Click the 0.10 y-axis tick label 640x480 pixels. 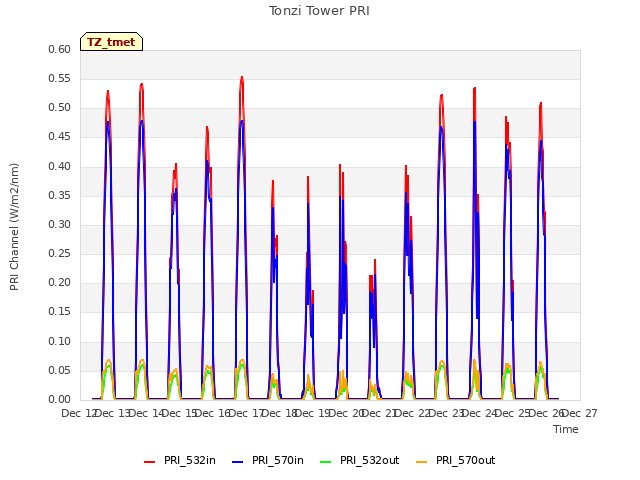pyautogui.click(x=59, y=341)
